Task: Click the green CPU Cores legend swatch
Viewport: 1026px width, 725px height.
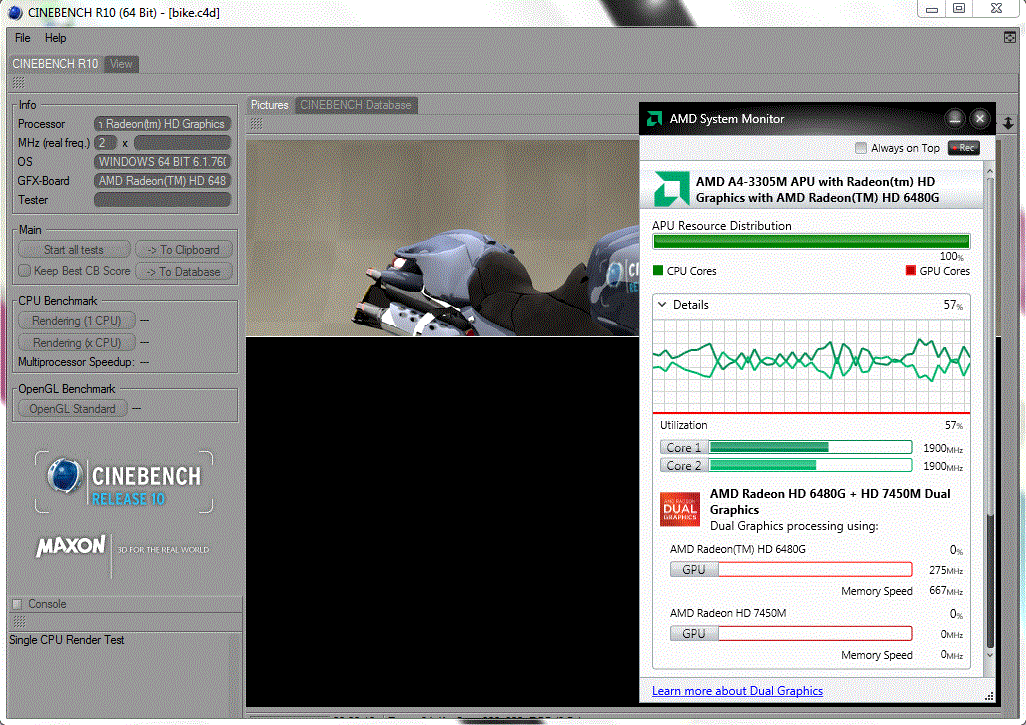Action: (x=658, y=270)
